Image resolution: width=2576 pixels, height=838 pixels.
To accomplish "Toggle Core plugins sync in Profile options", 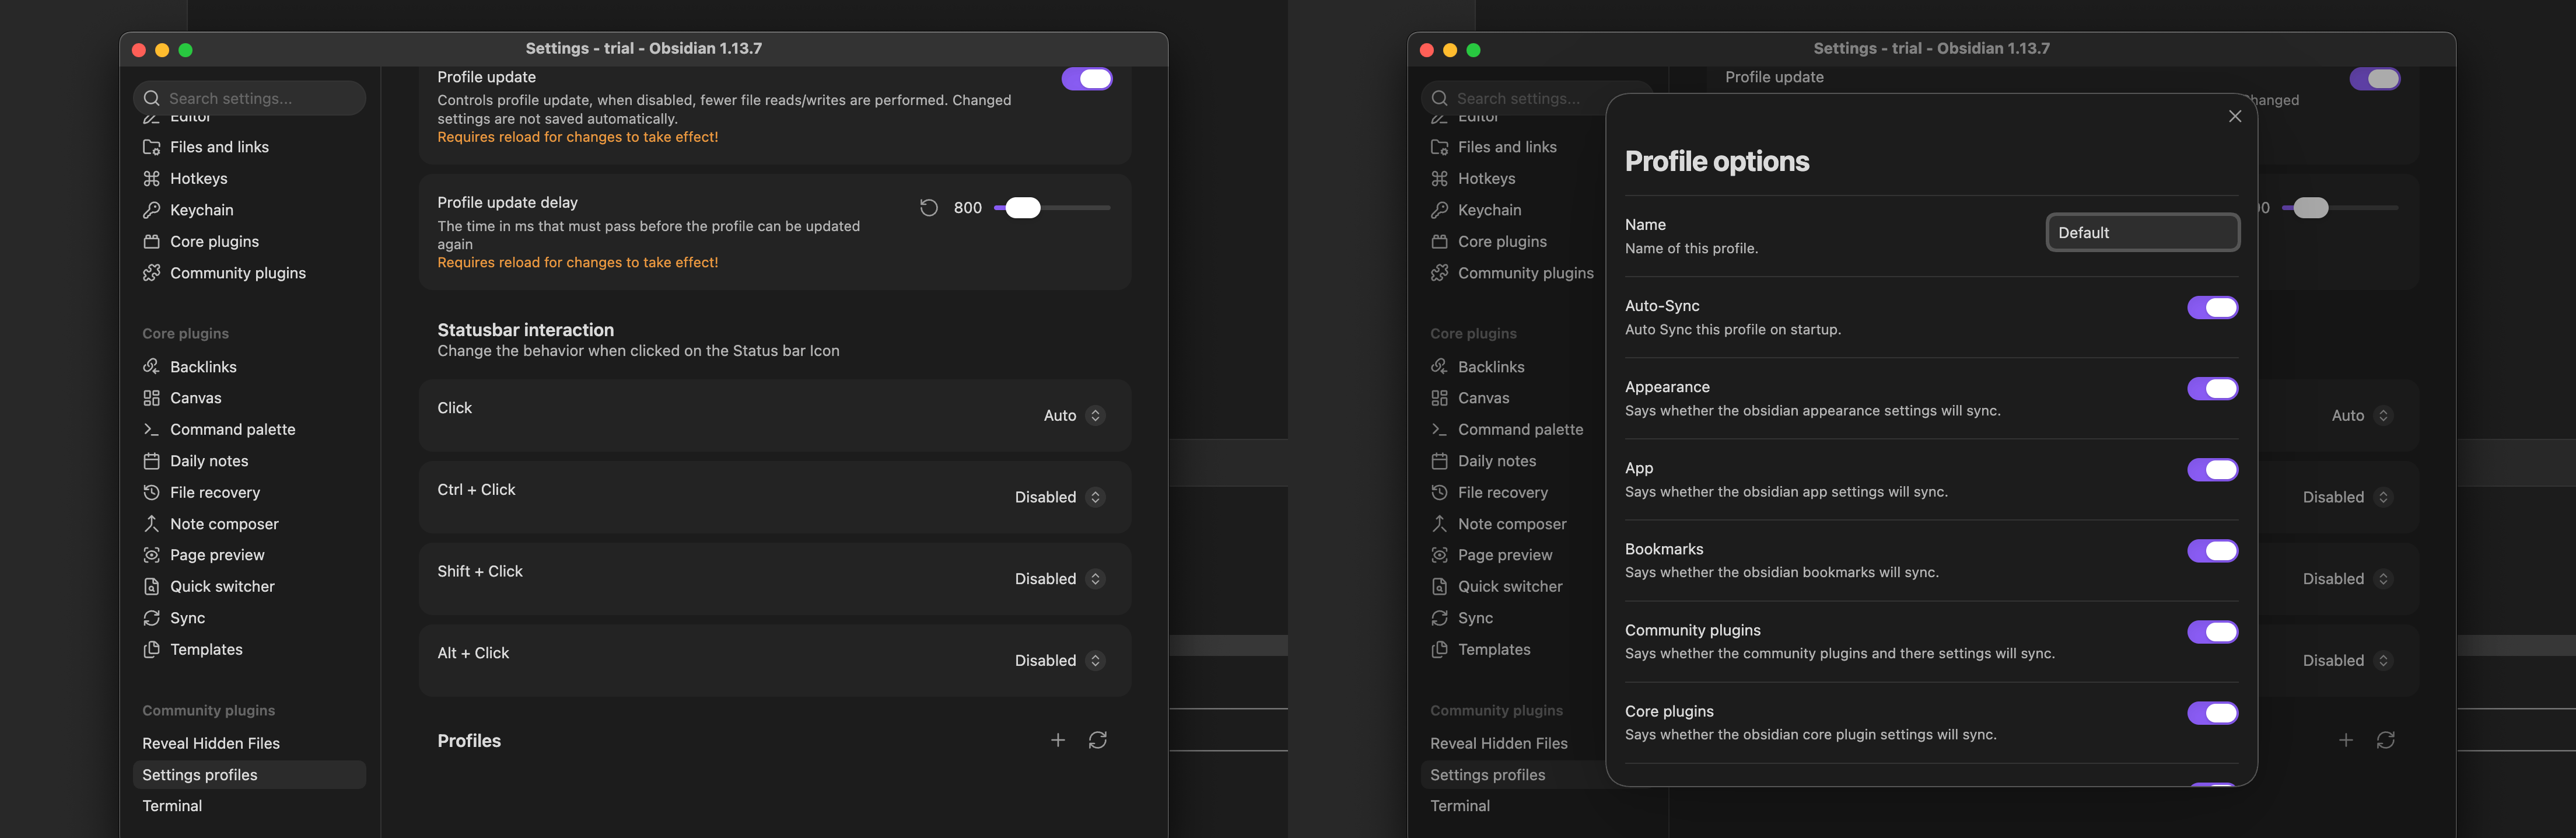I will tap(2212, 713).
